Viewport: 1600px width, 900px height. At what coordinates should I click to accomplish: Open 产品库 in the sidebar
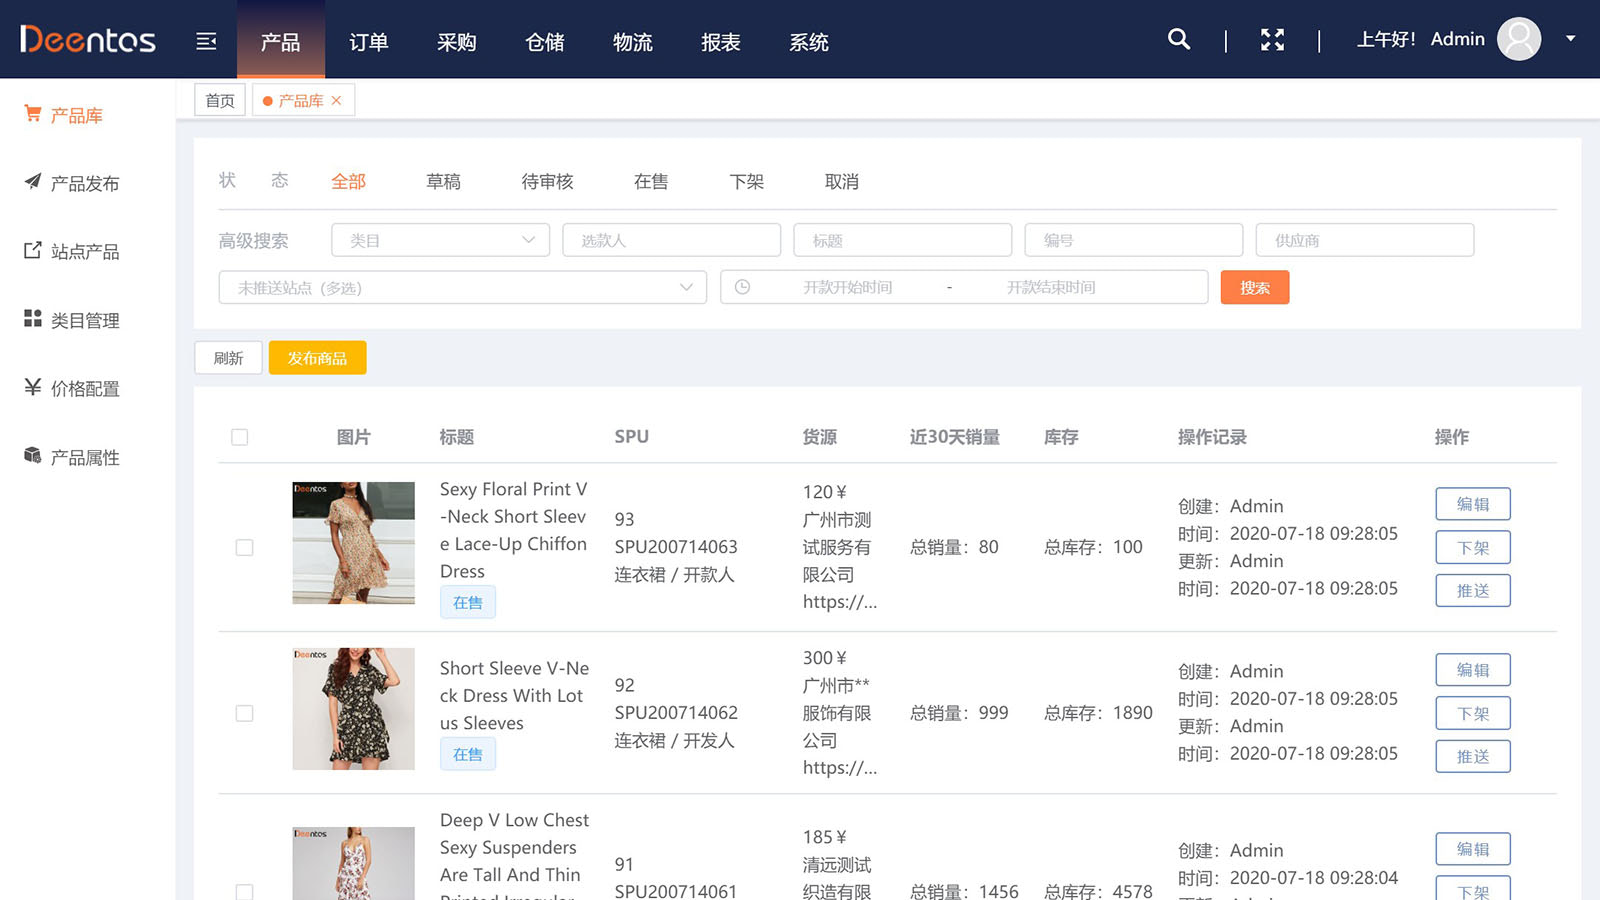64,115
